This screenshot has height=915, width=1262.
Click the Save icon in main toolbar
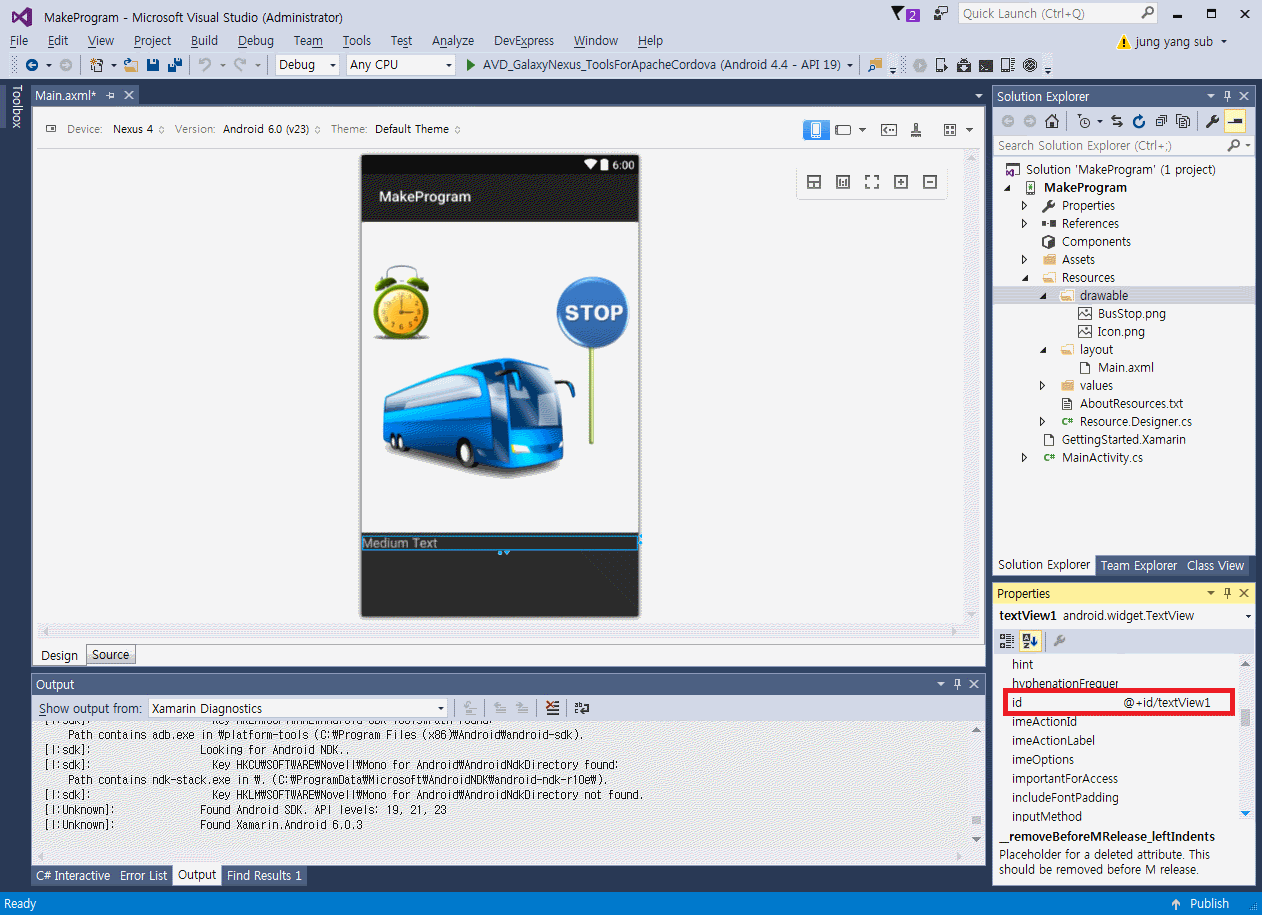coord(153,65)
